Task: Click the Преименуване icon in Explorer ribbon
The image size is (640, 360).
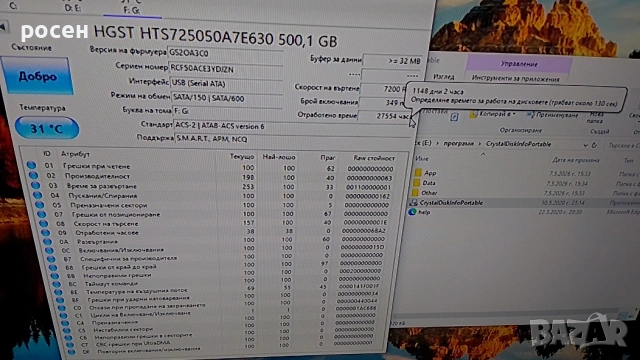Action: click(x=530, y=115)
